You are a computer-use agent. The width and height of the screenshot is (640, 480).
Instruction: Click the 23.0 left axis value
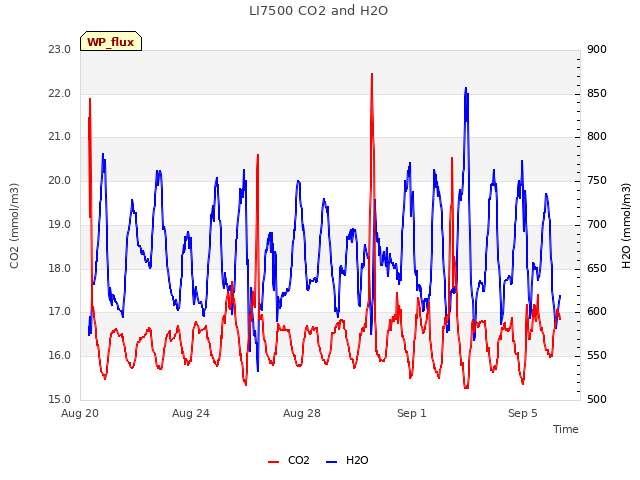tap(60, 49)
